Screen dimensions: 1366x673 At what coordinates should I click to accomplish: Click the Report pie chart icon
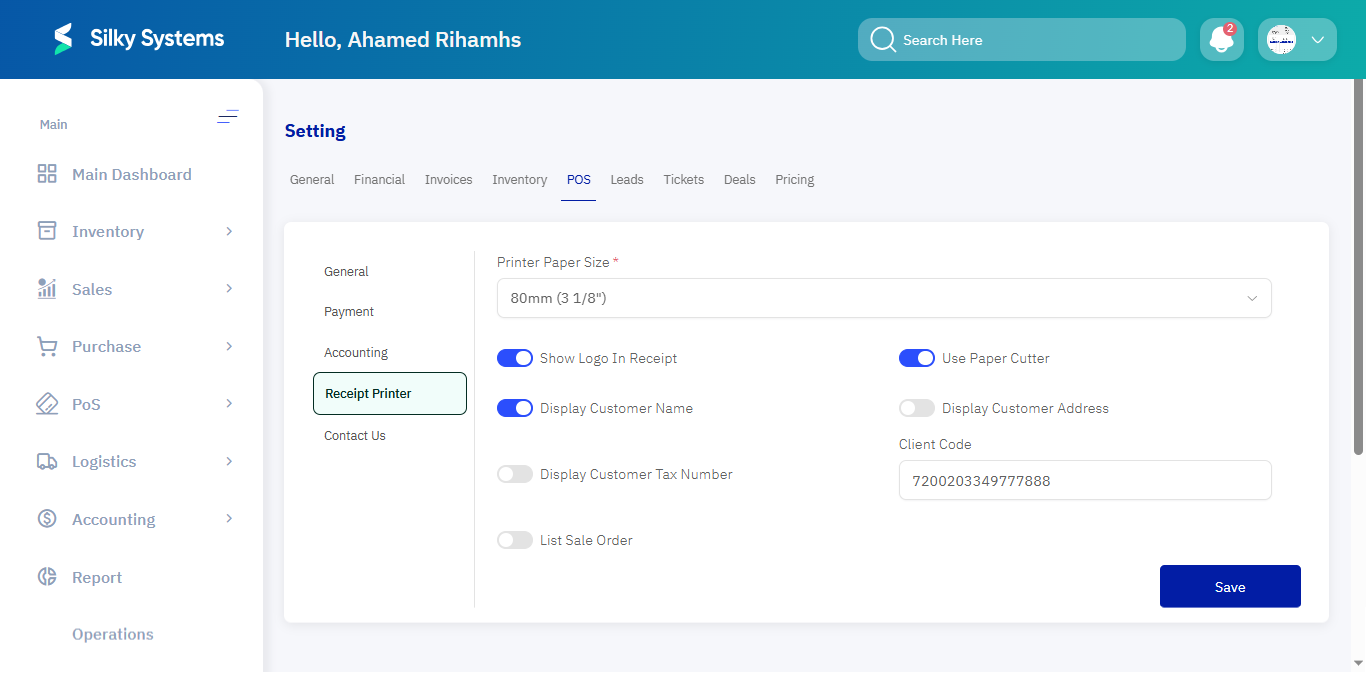click(47, 577)
